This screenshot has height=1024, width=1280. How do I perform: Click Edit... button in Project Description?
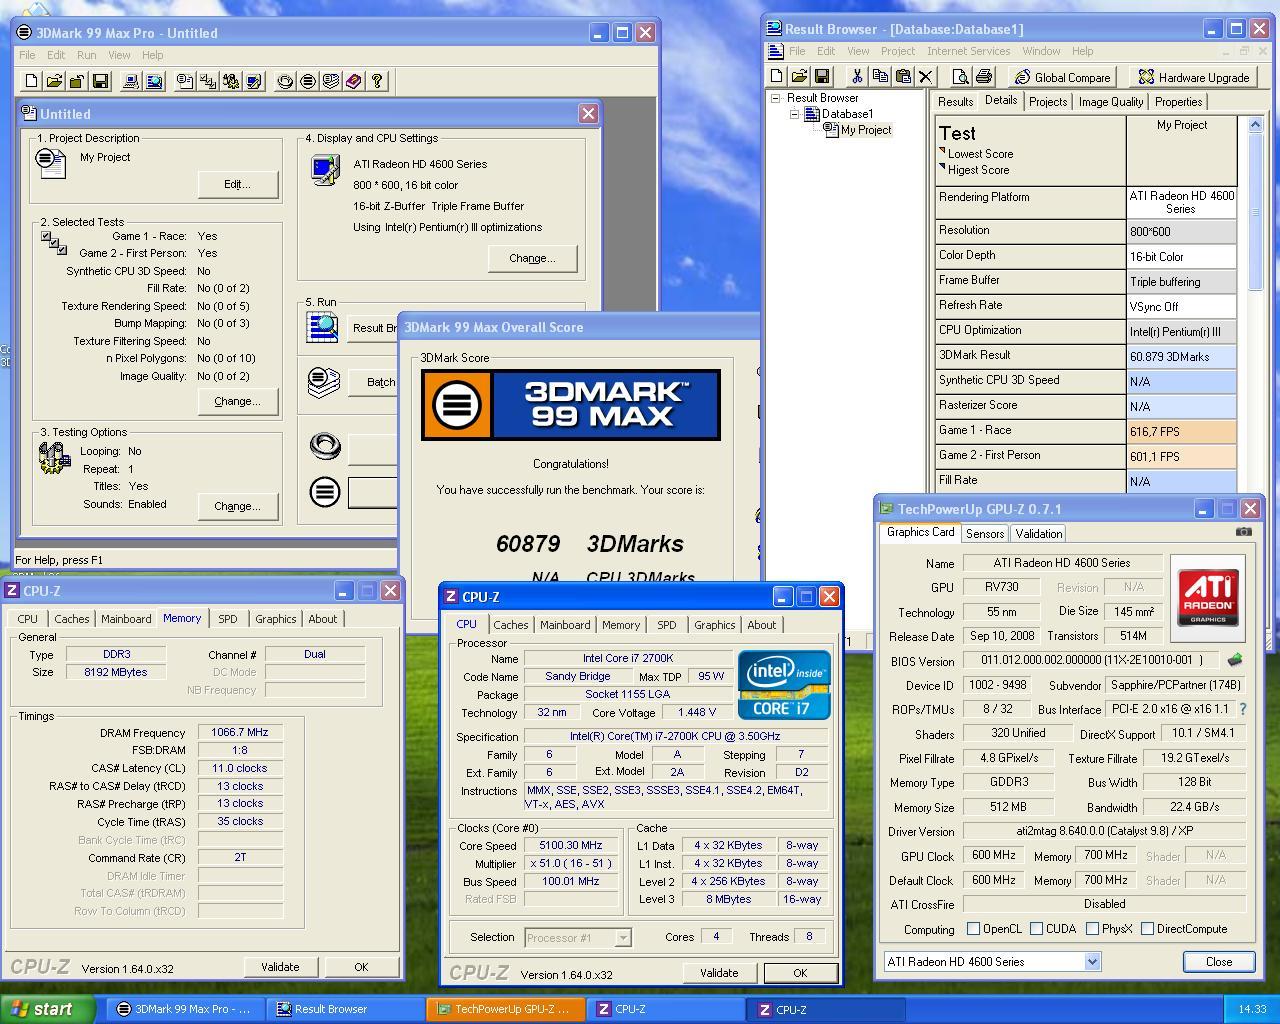237,184
